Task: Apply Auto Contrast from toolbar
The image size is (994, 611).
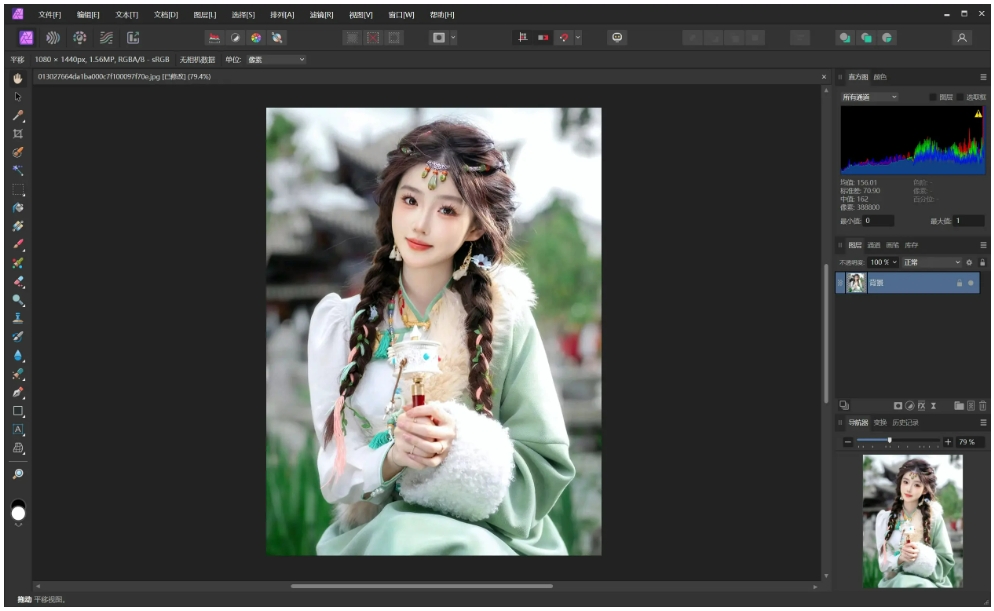Action: click(x=235, y=38)
